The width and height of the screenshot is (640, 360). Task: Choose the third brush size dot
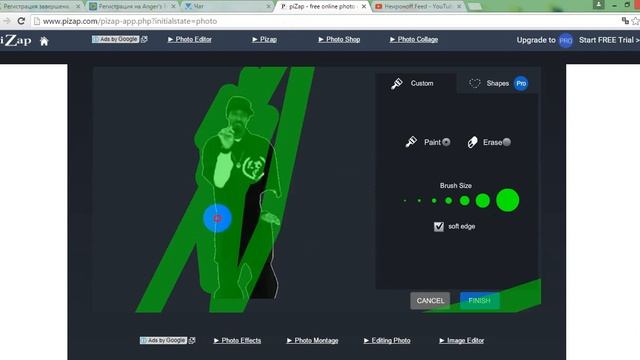coord(434,201)
